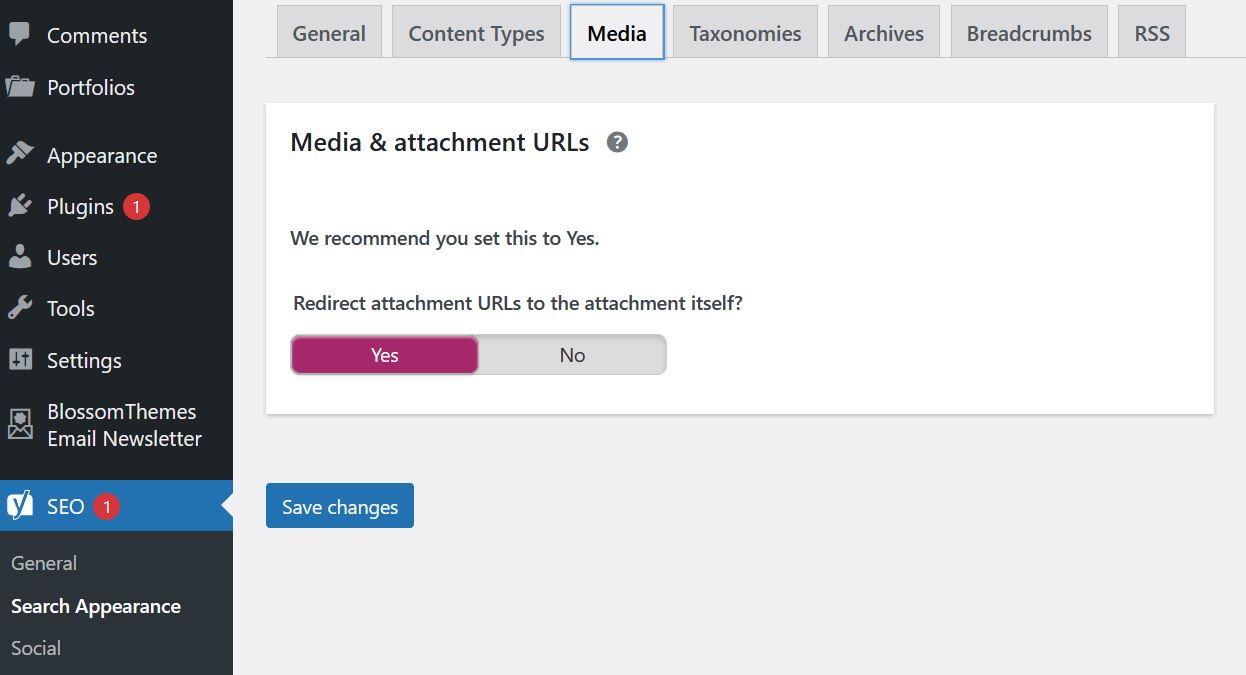The width and height of the screenshot is (1246, 675).
Task: Click the Users person icon
Action: coord(19,257)
